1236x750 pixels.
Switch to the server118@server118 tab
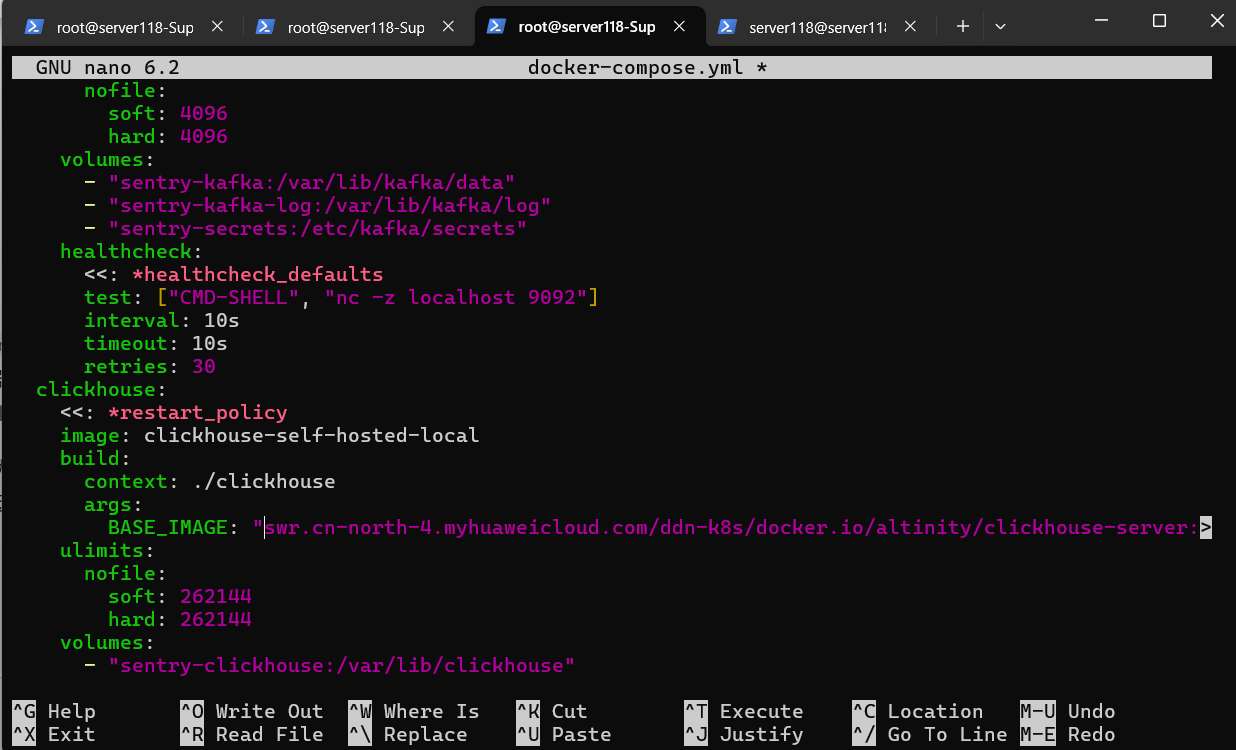816,27
